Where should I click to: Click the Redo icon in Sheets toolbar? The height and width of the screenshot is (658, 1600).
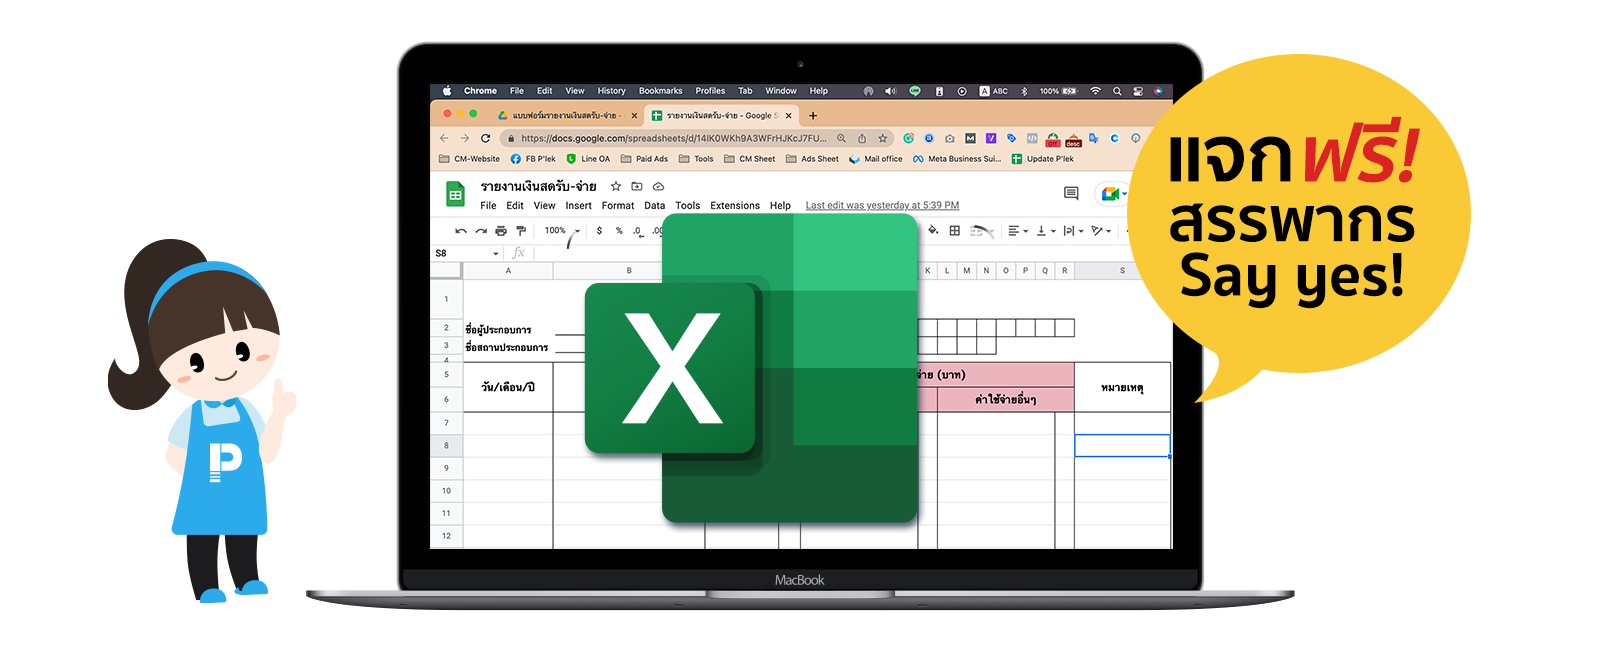click(x=481, y=231)
